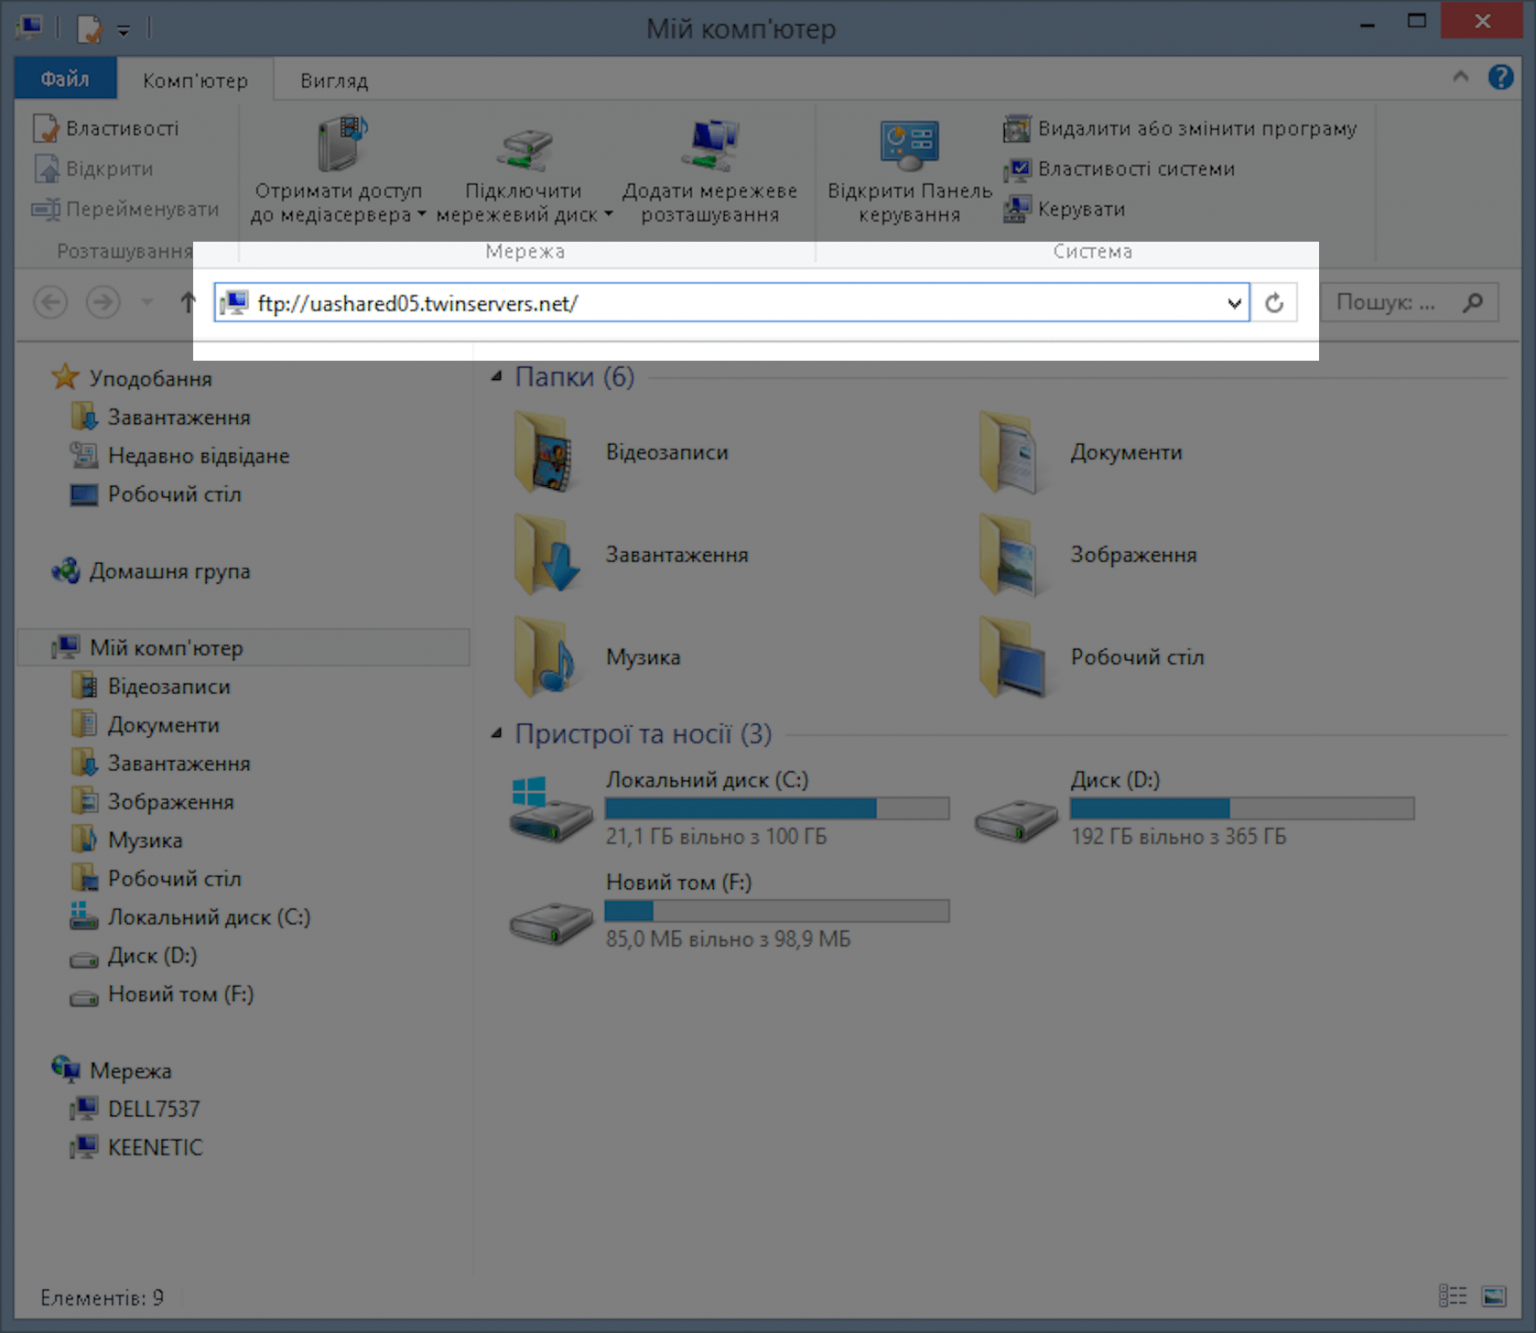
Task: Click the Map network drive icon
Action: pyautogui.click(x=524, y=147)
